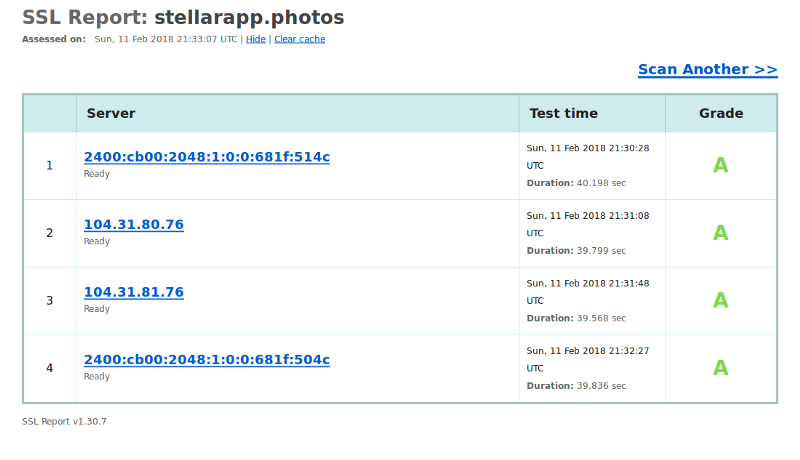Click the Hide link

(x=256, y=39)
